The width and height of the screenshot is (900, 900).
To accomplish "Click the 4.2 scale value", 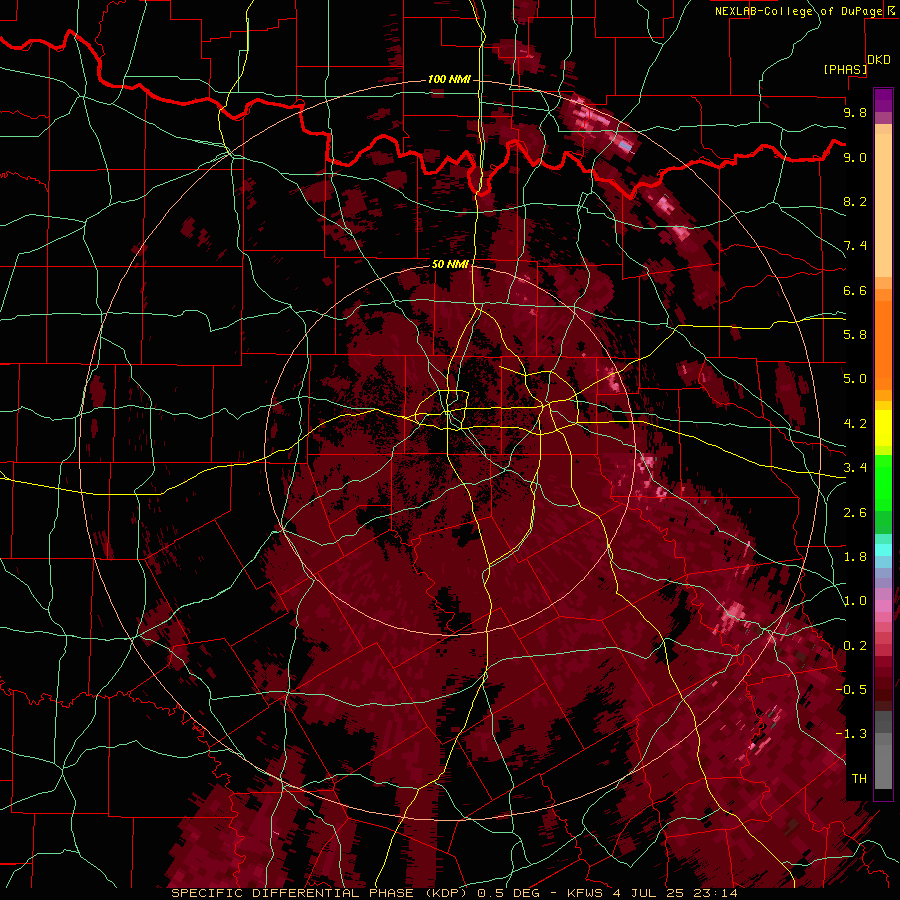I will [x=855, y=424].
